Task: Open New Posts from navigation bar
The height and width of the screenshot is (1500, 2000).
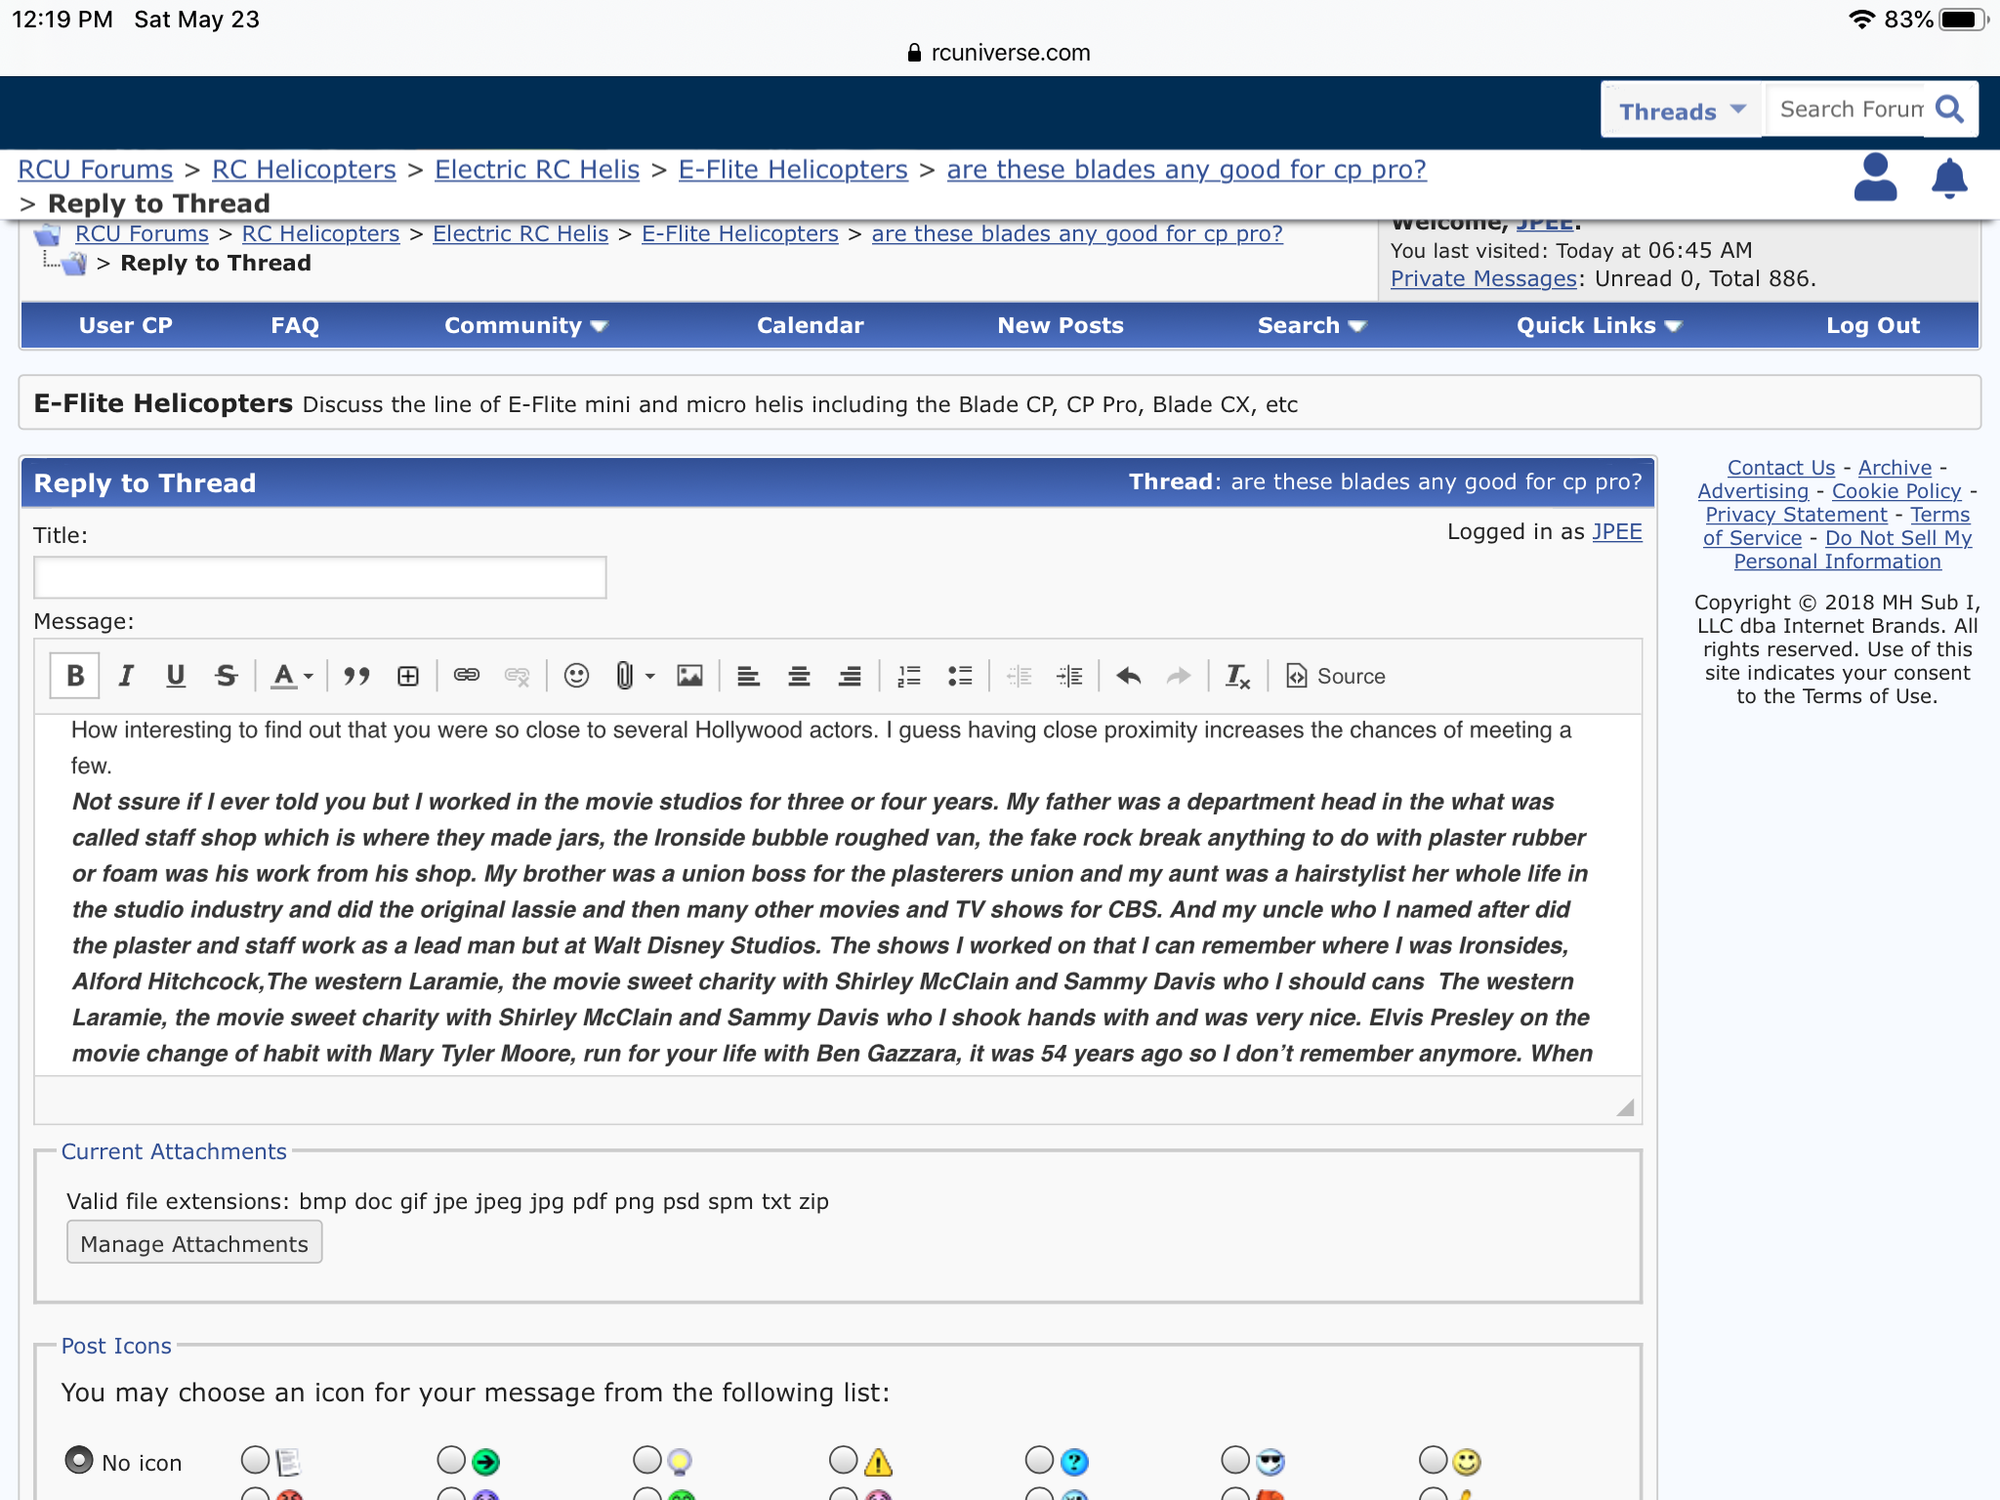Action: click(1060, 326)
